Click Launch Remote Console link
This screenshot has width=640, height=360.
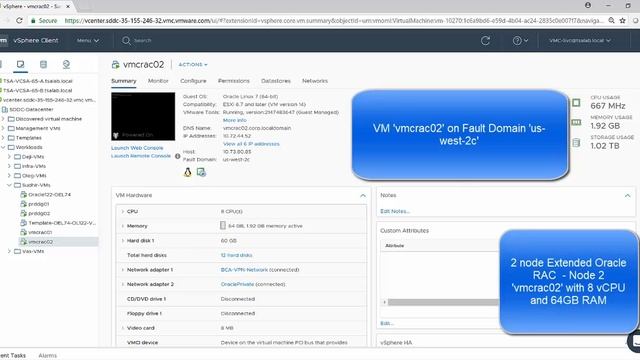141,156
